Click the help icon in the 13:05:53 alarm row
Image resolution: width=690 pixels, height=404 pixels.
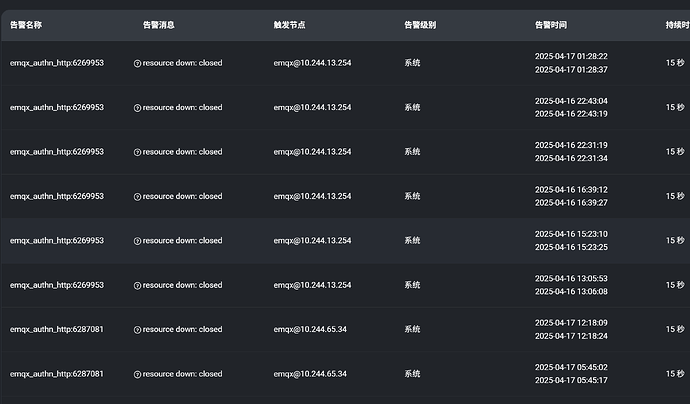(x=137, y=286)
